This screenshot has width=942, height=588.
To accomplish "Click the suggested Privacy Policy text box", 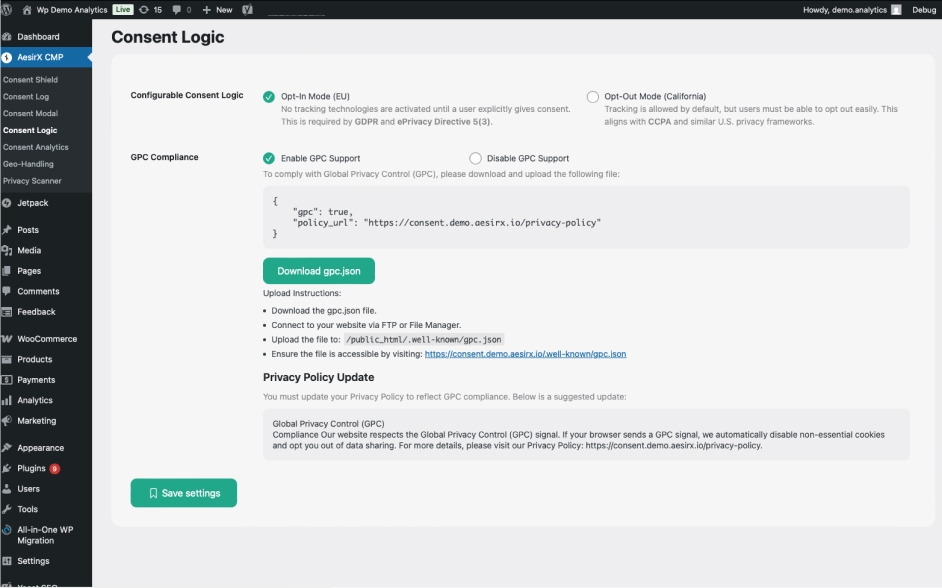I will (586, 435).
